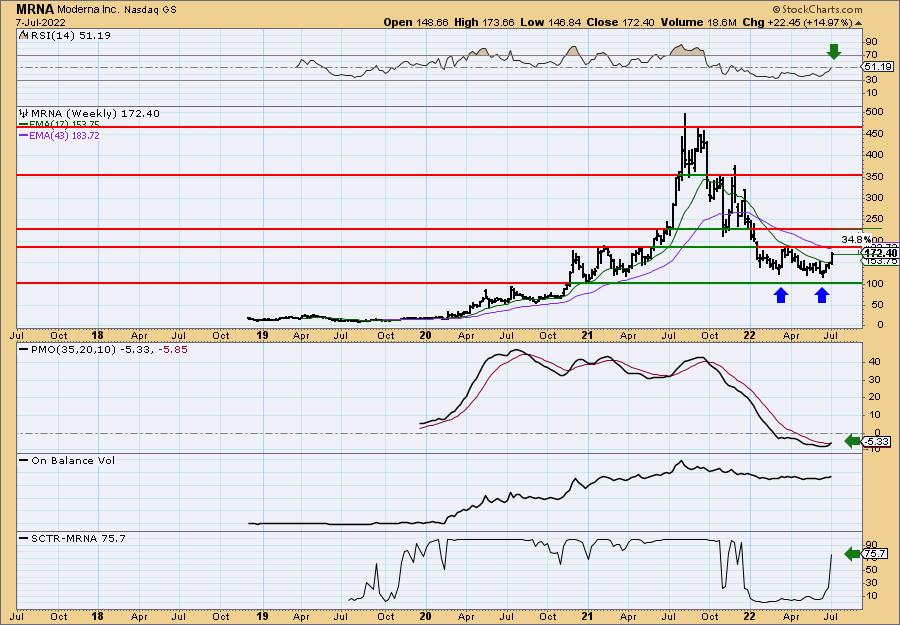Click the Close 172.40 header value
This screenshot has width=900, height=625.
[618, 22]
